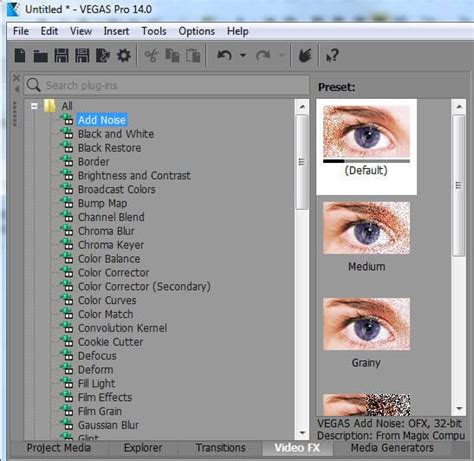Viewport: 474px width, 461px height.
Task: Click the Defocus plug-in icon
Action: tap(67, 355)
